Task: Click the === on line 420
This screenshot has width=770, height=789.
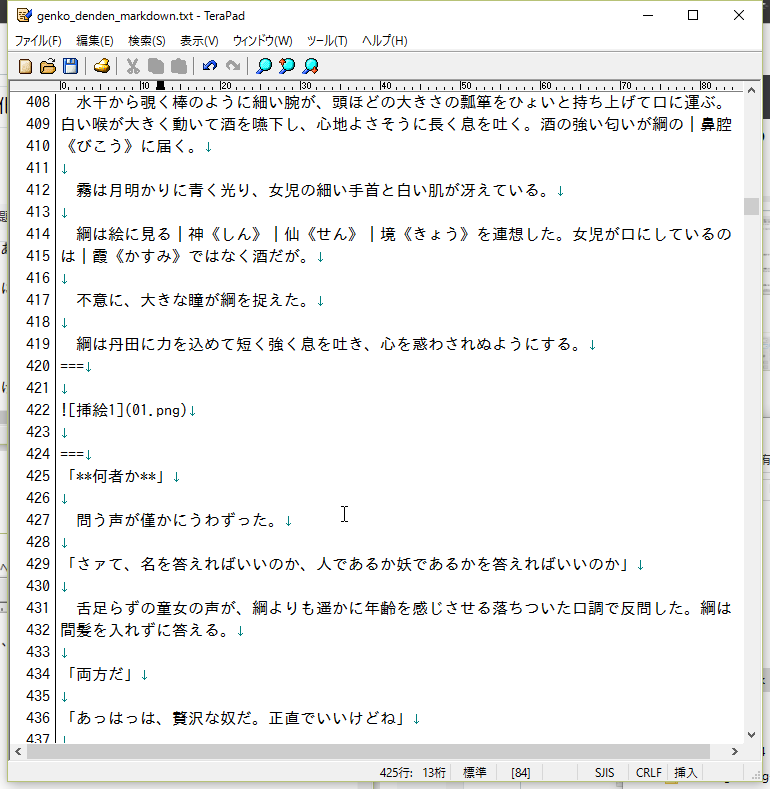Action: tap(72, 366)
